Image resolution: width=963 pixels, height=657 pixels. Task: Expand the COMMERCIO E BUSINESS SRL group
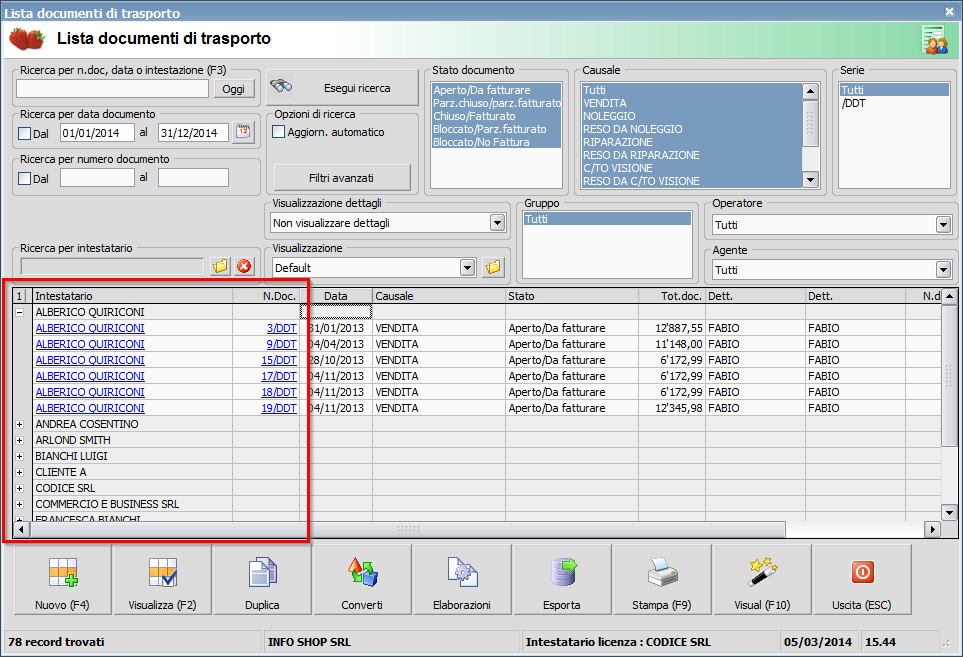20,504
